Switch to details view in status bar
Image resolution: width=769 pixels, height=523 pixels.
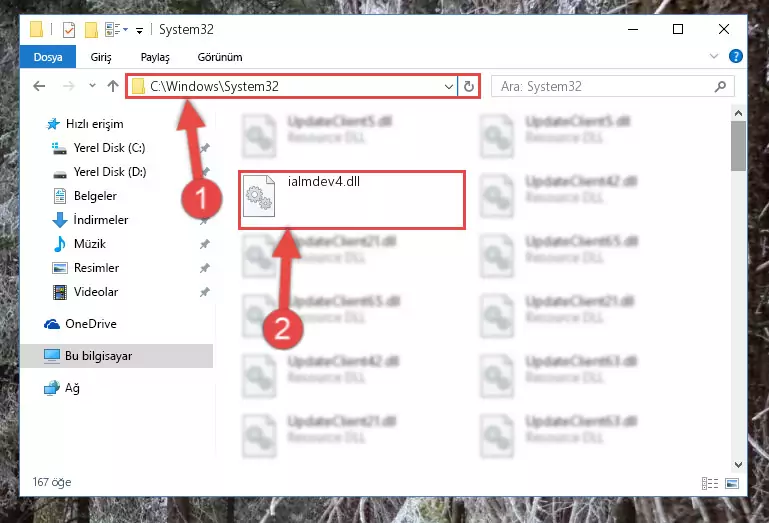tap(709, 483)
